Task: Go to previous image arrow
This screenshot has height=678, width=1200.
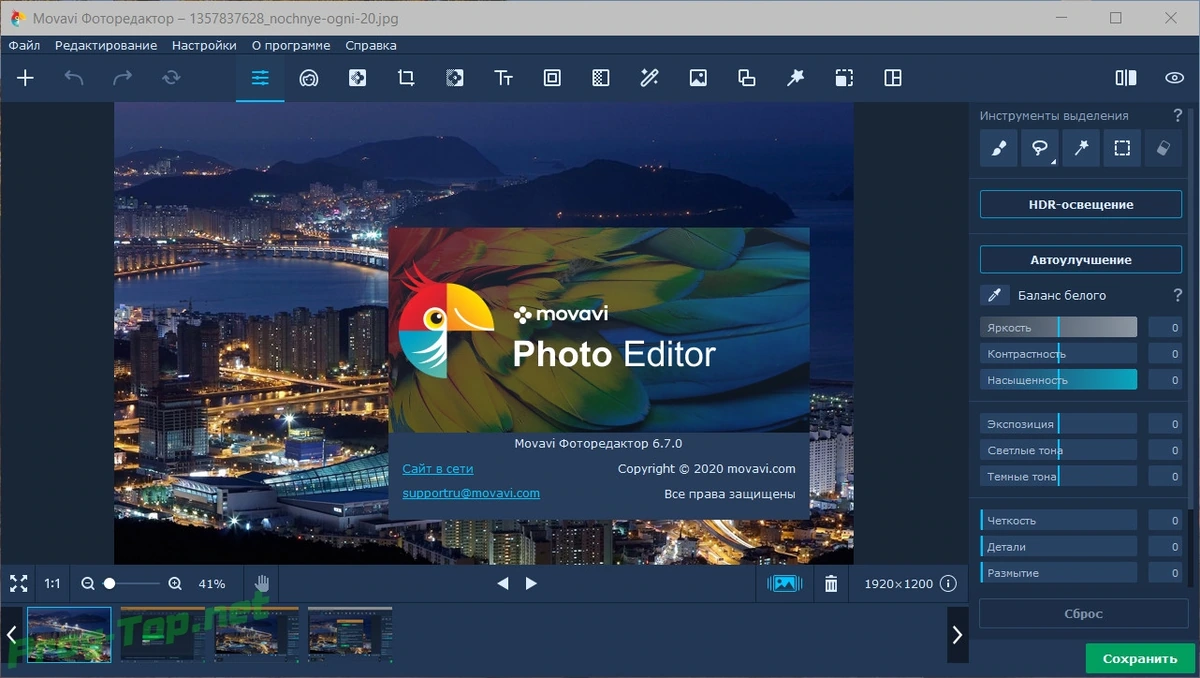Action: point(503,583)
